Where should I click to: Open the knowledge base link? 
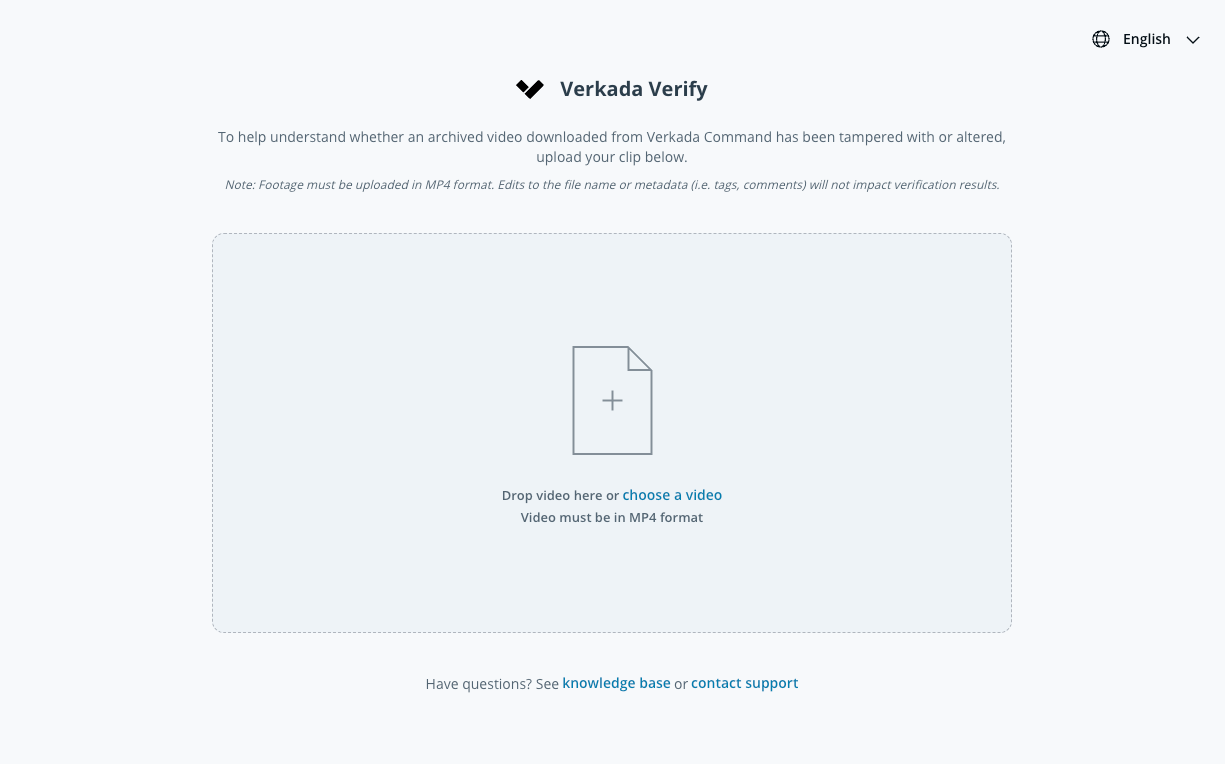pos(616,683)
